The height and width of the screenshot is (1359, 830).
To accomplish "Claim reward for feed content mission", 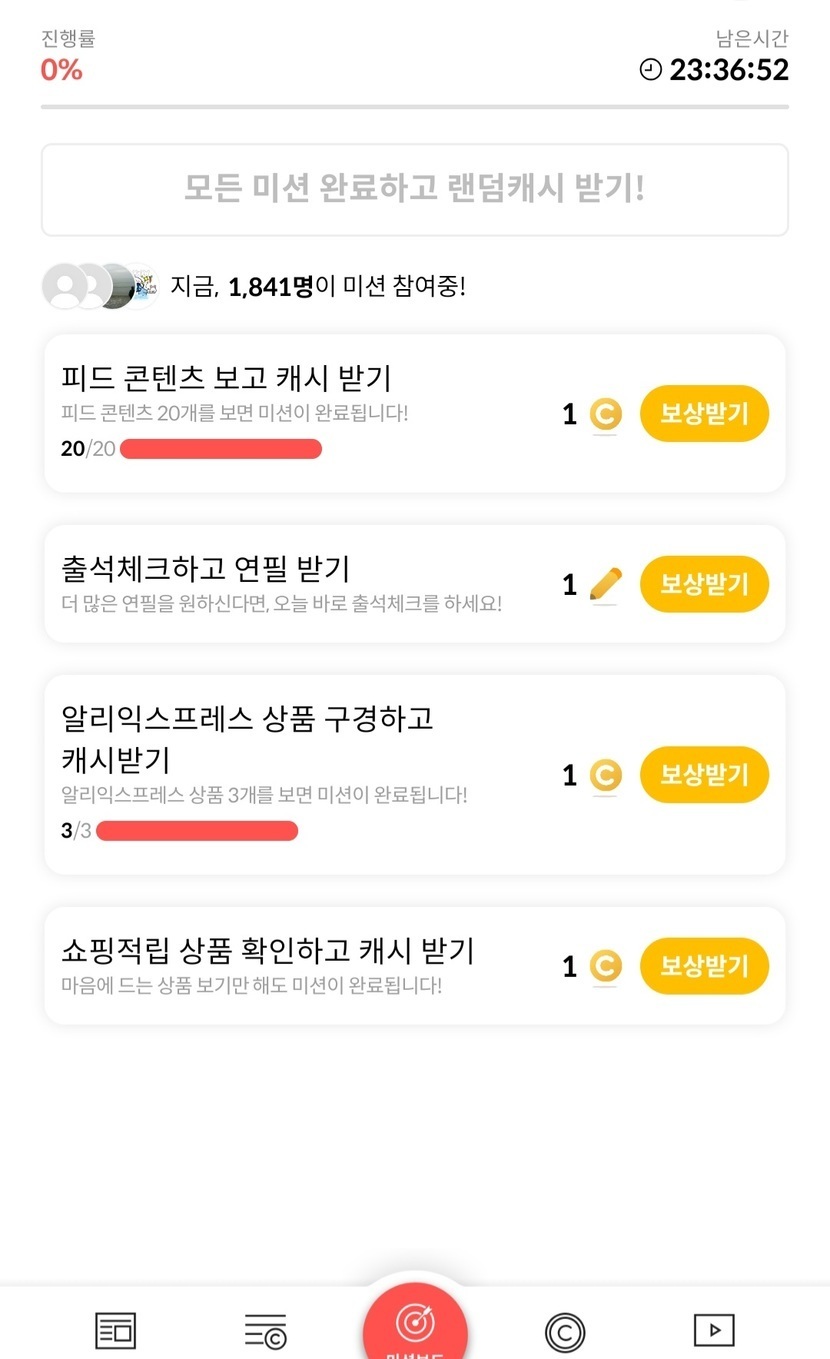I will (704, 414).
